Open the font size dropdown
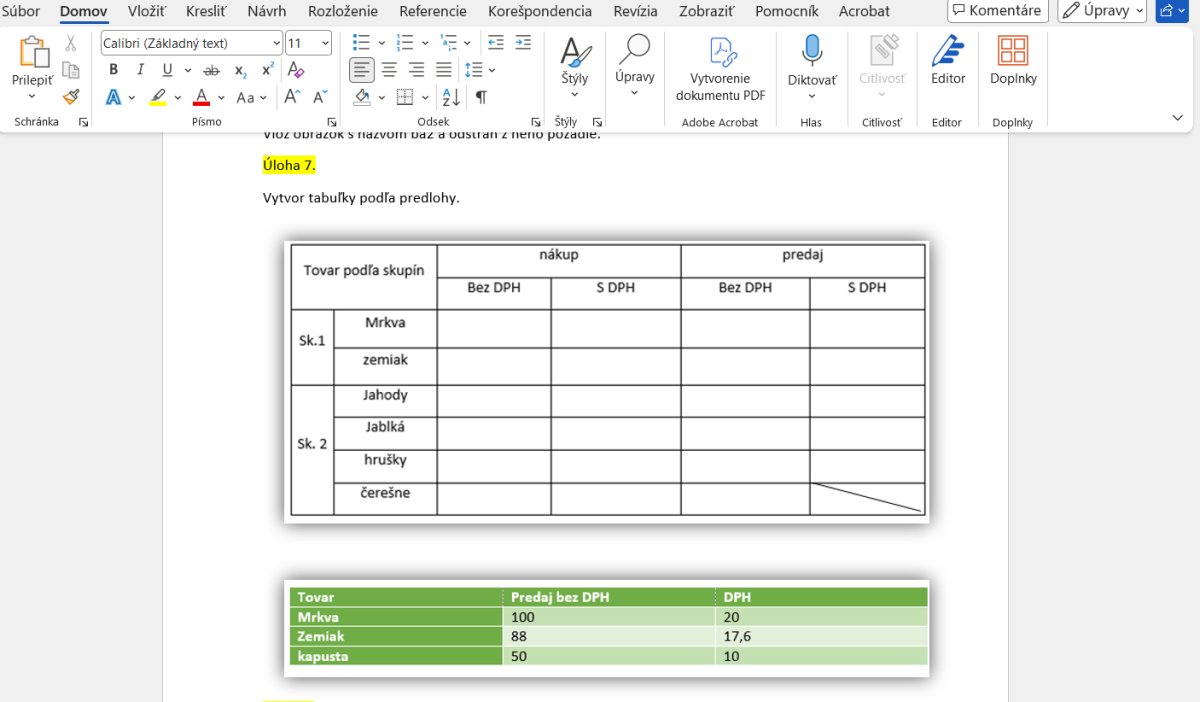The height and width of the screenshot is (702, 1200). pos(325,43)
